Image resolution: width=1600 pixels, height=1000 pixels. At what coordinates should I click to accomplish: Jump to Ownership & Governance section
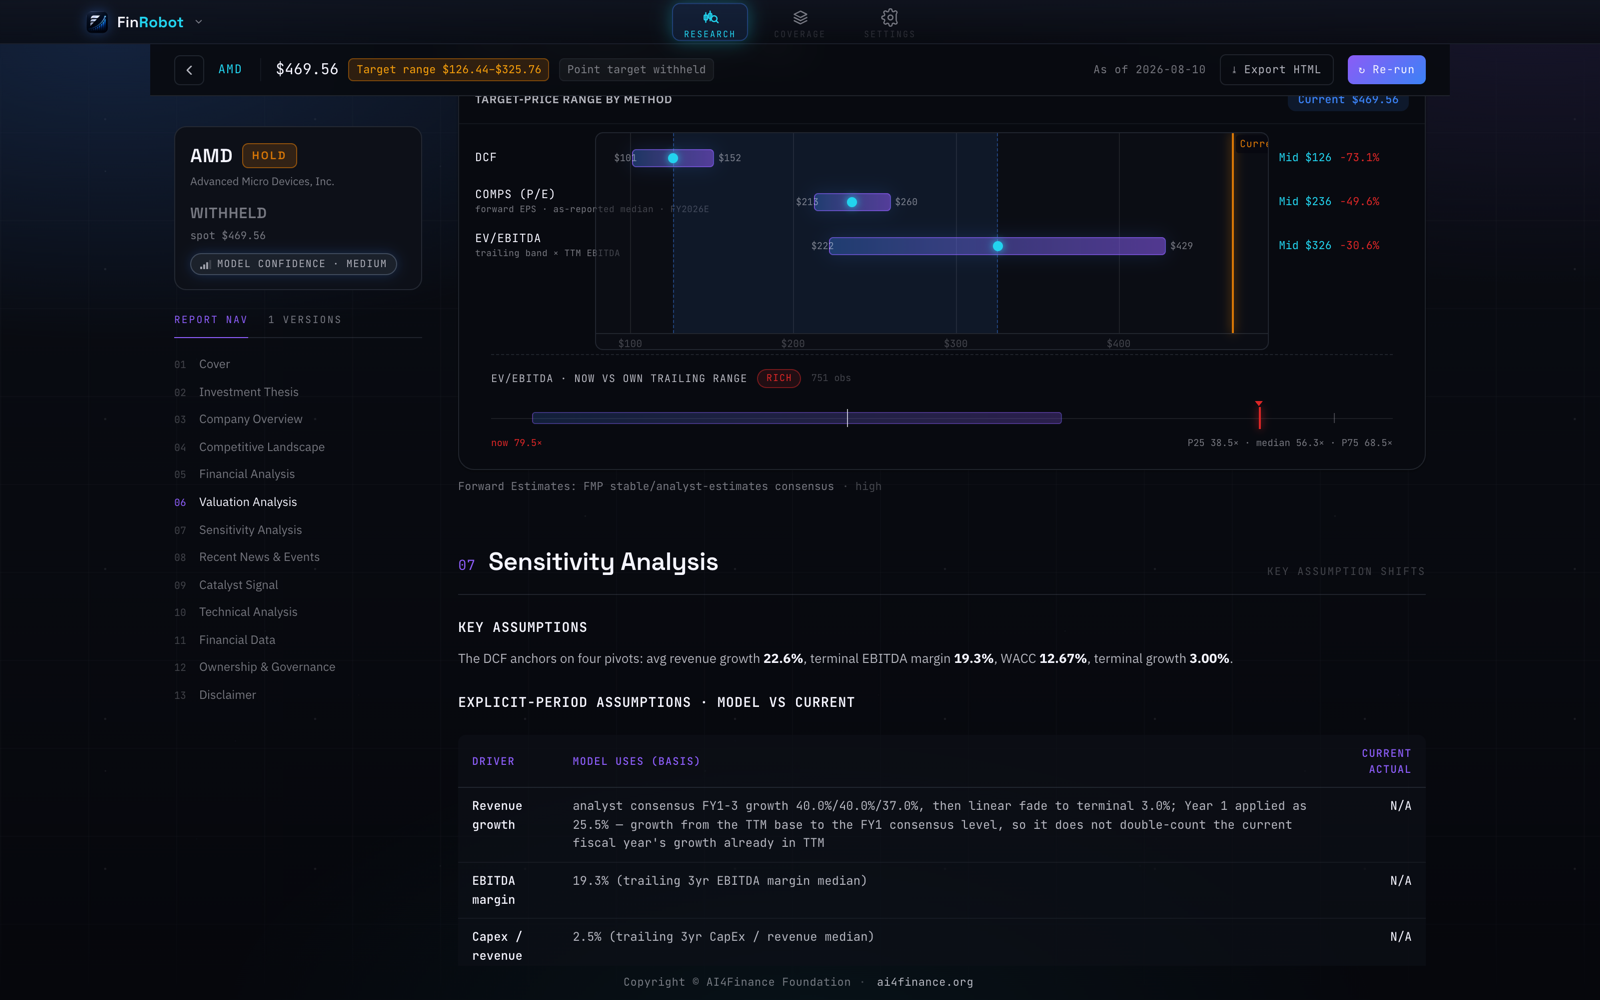click(267, 667)
